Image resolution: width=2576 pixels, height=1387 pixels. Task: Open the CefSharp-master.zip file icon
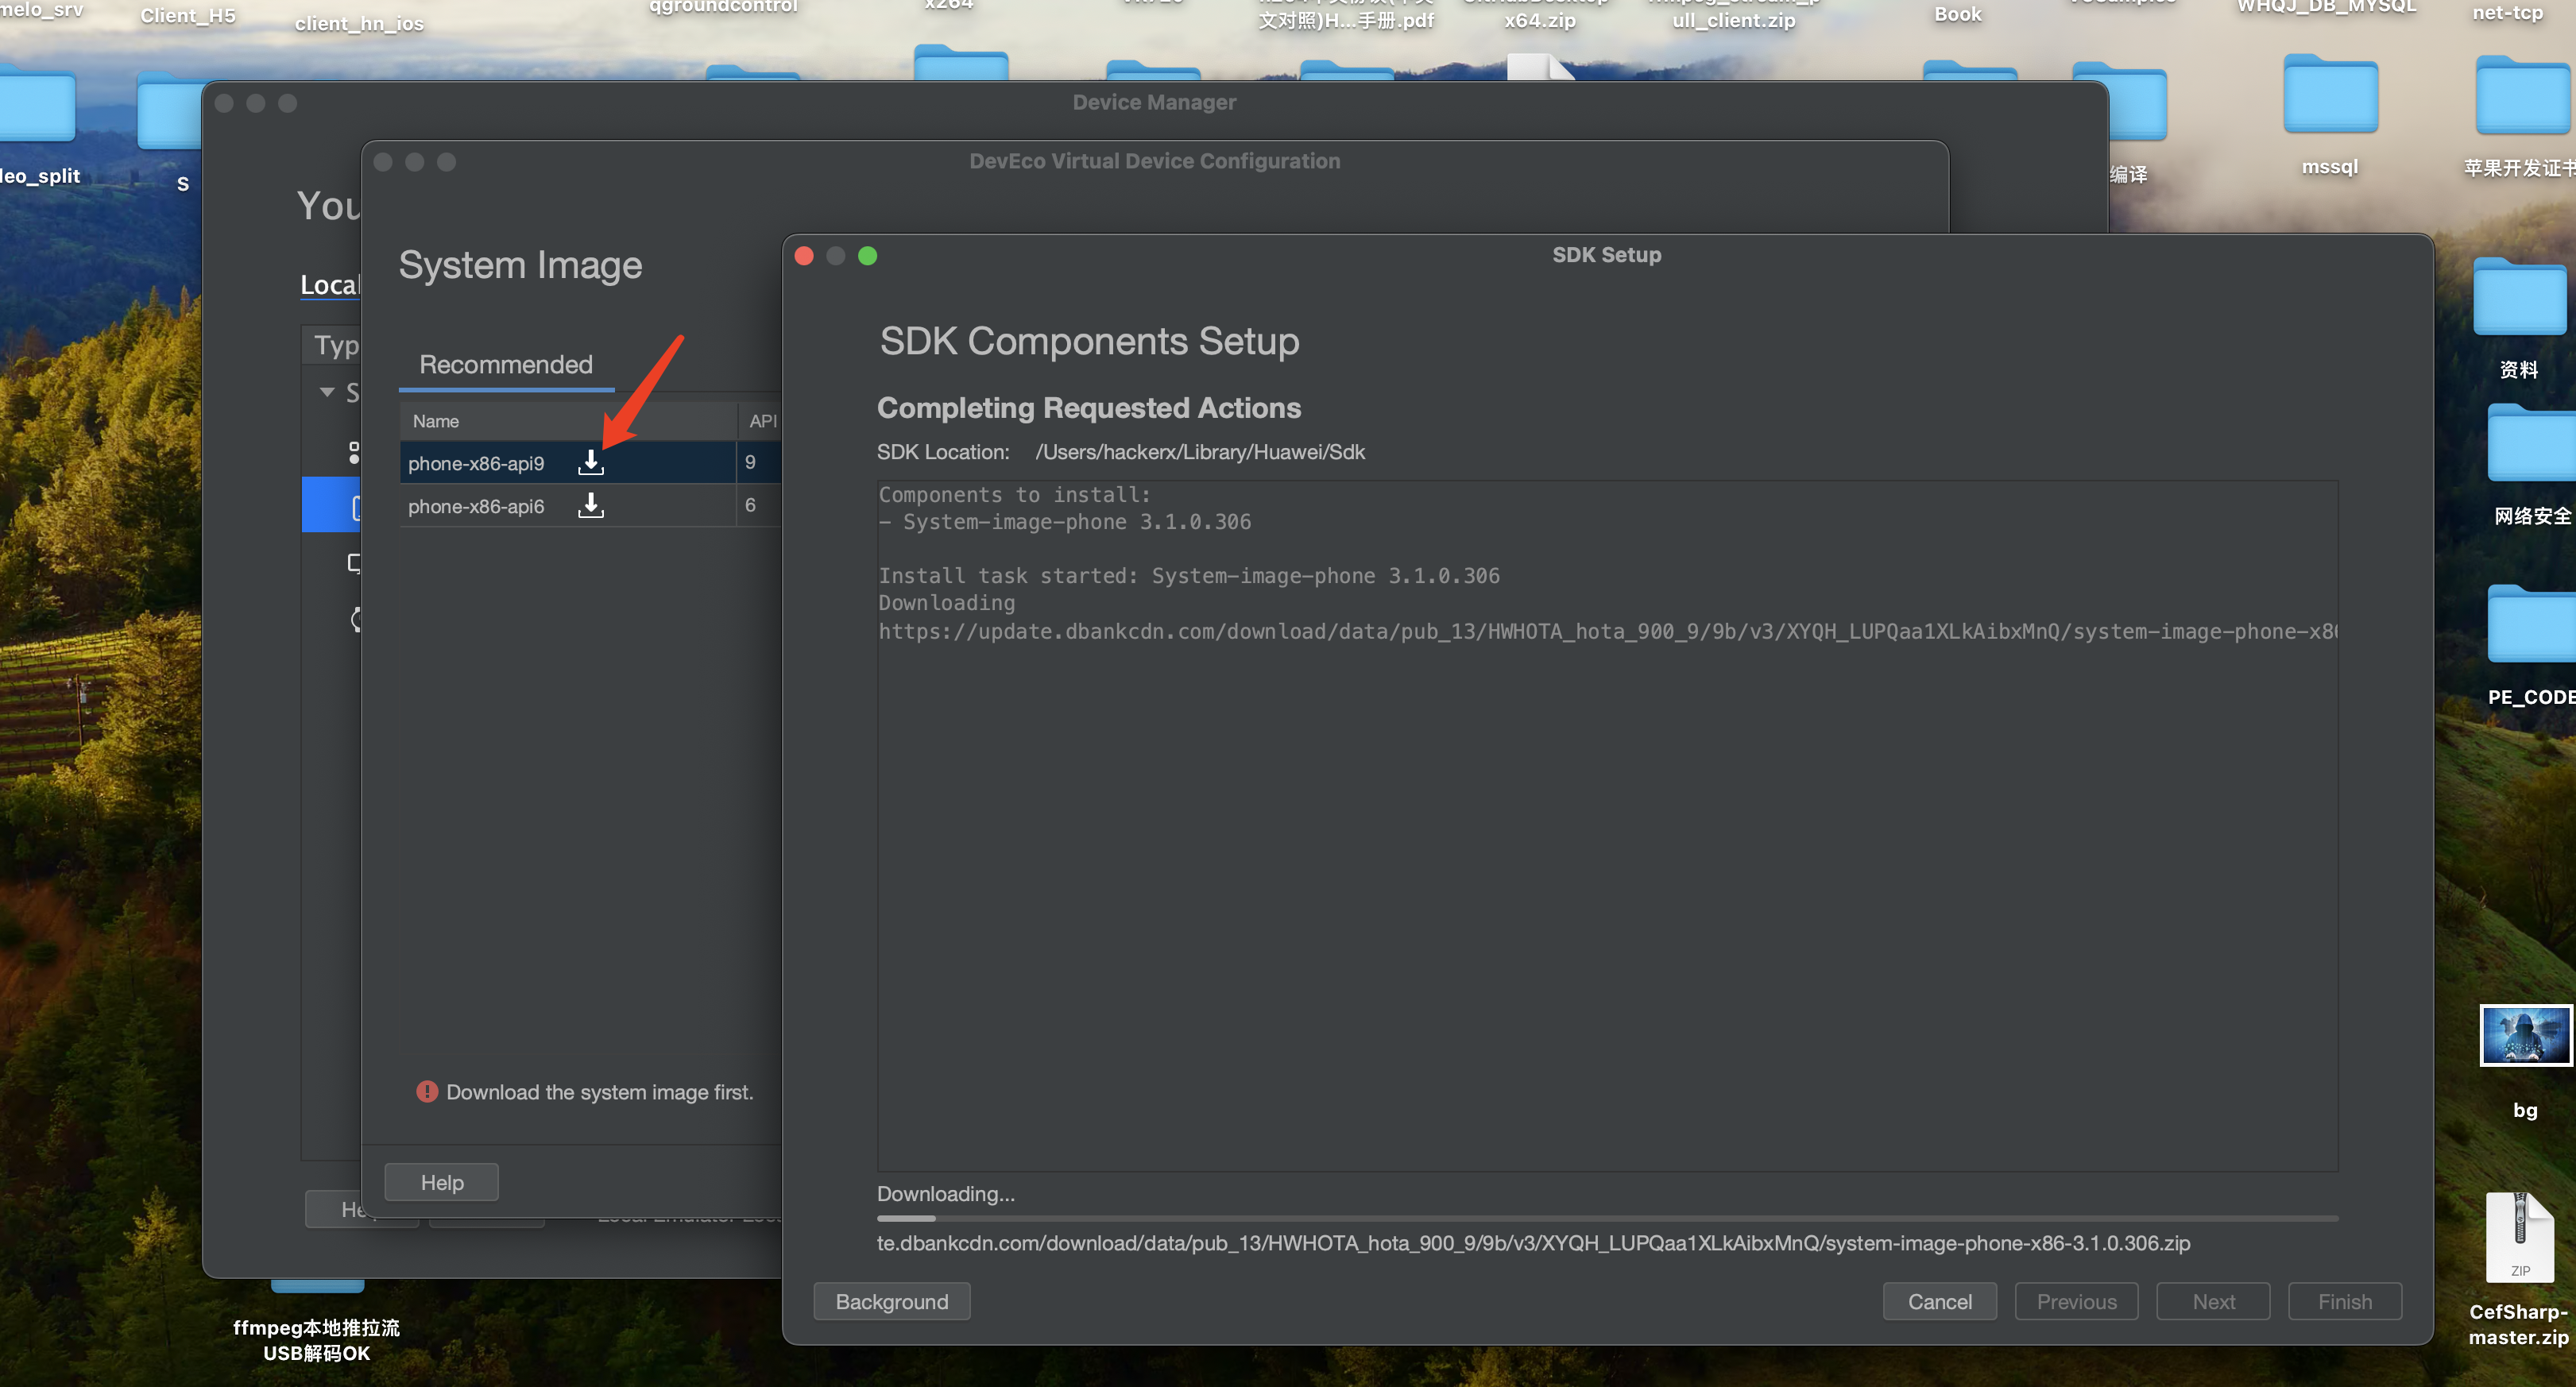click(x=2519, y=1237)
